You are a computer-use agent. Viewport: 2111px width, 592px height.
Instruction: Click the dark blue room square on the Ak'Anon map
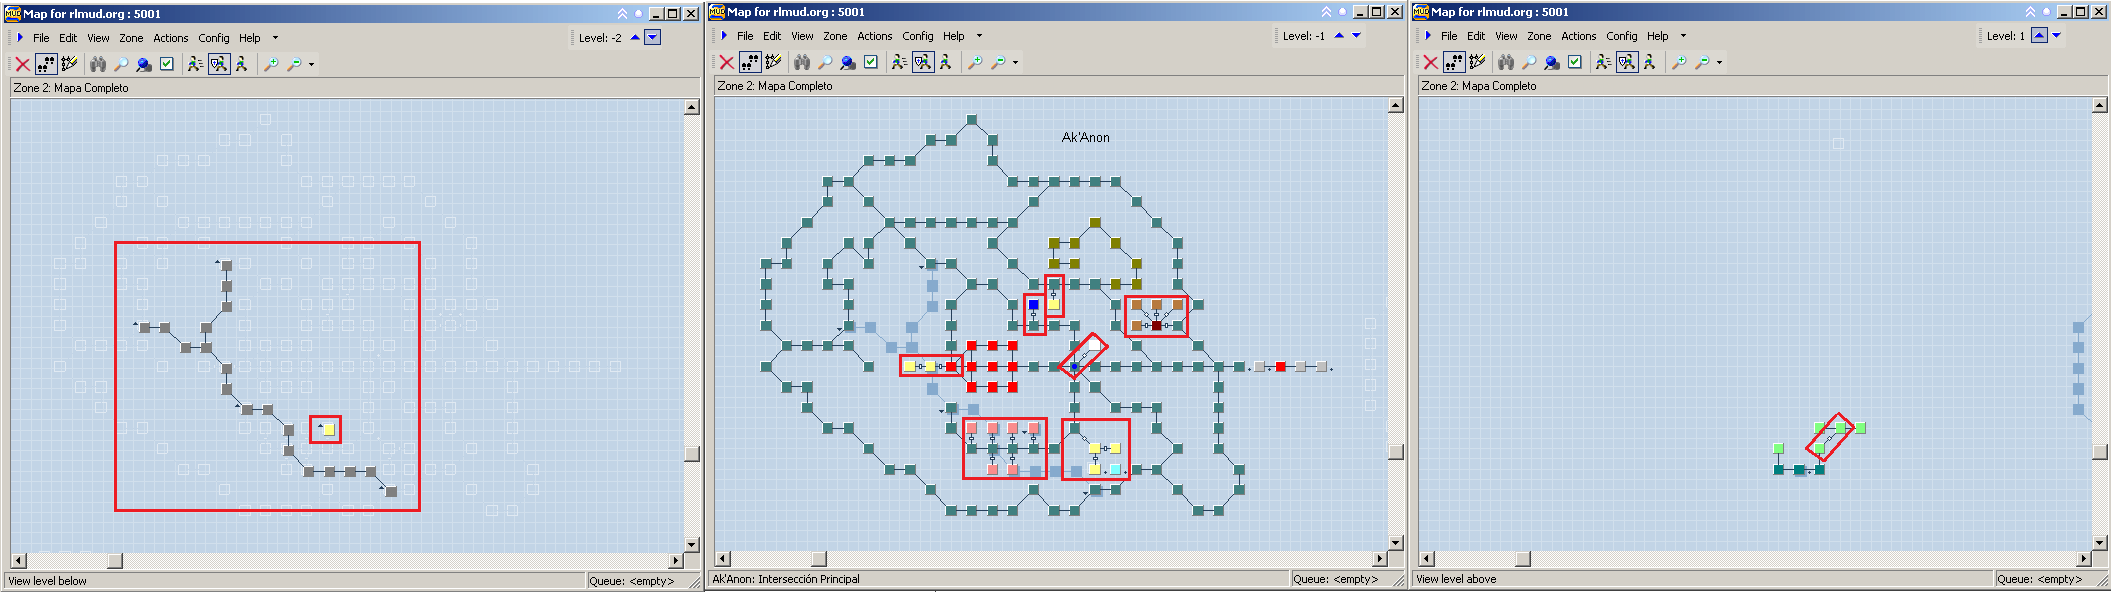click(x=1033, y=305)
